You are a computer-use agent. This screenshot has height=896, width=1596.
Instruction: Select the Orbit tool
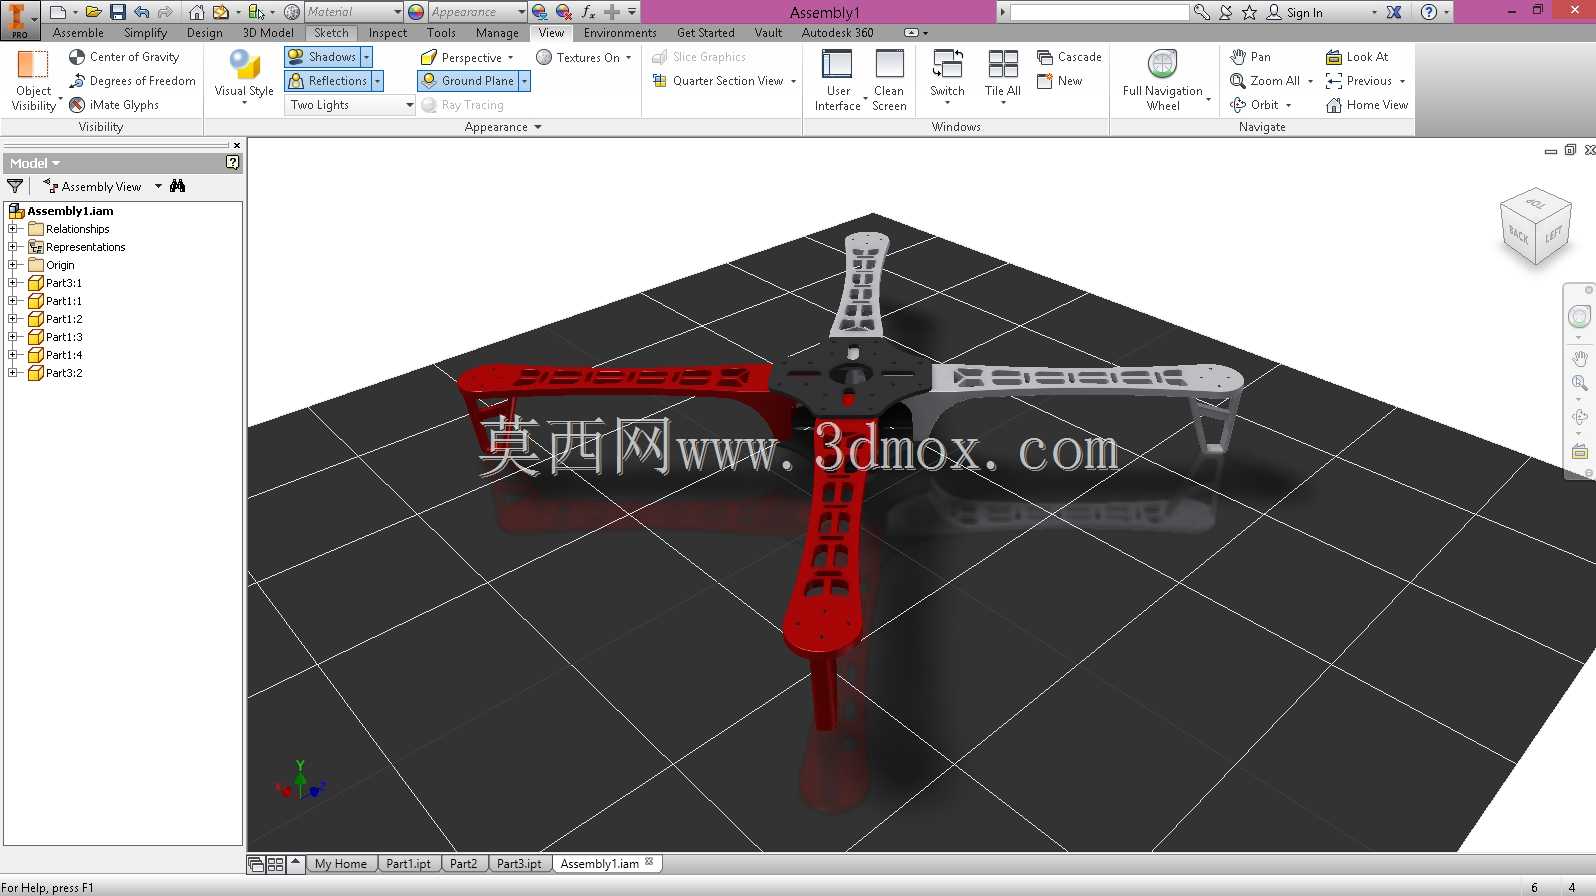click(x=1254, y=105)
